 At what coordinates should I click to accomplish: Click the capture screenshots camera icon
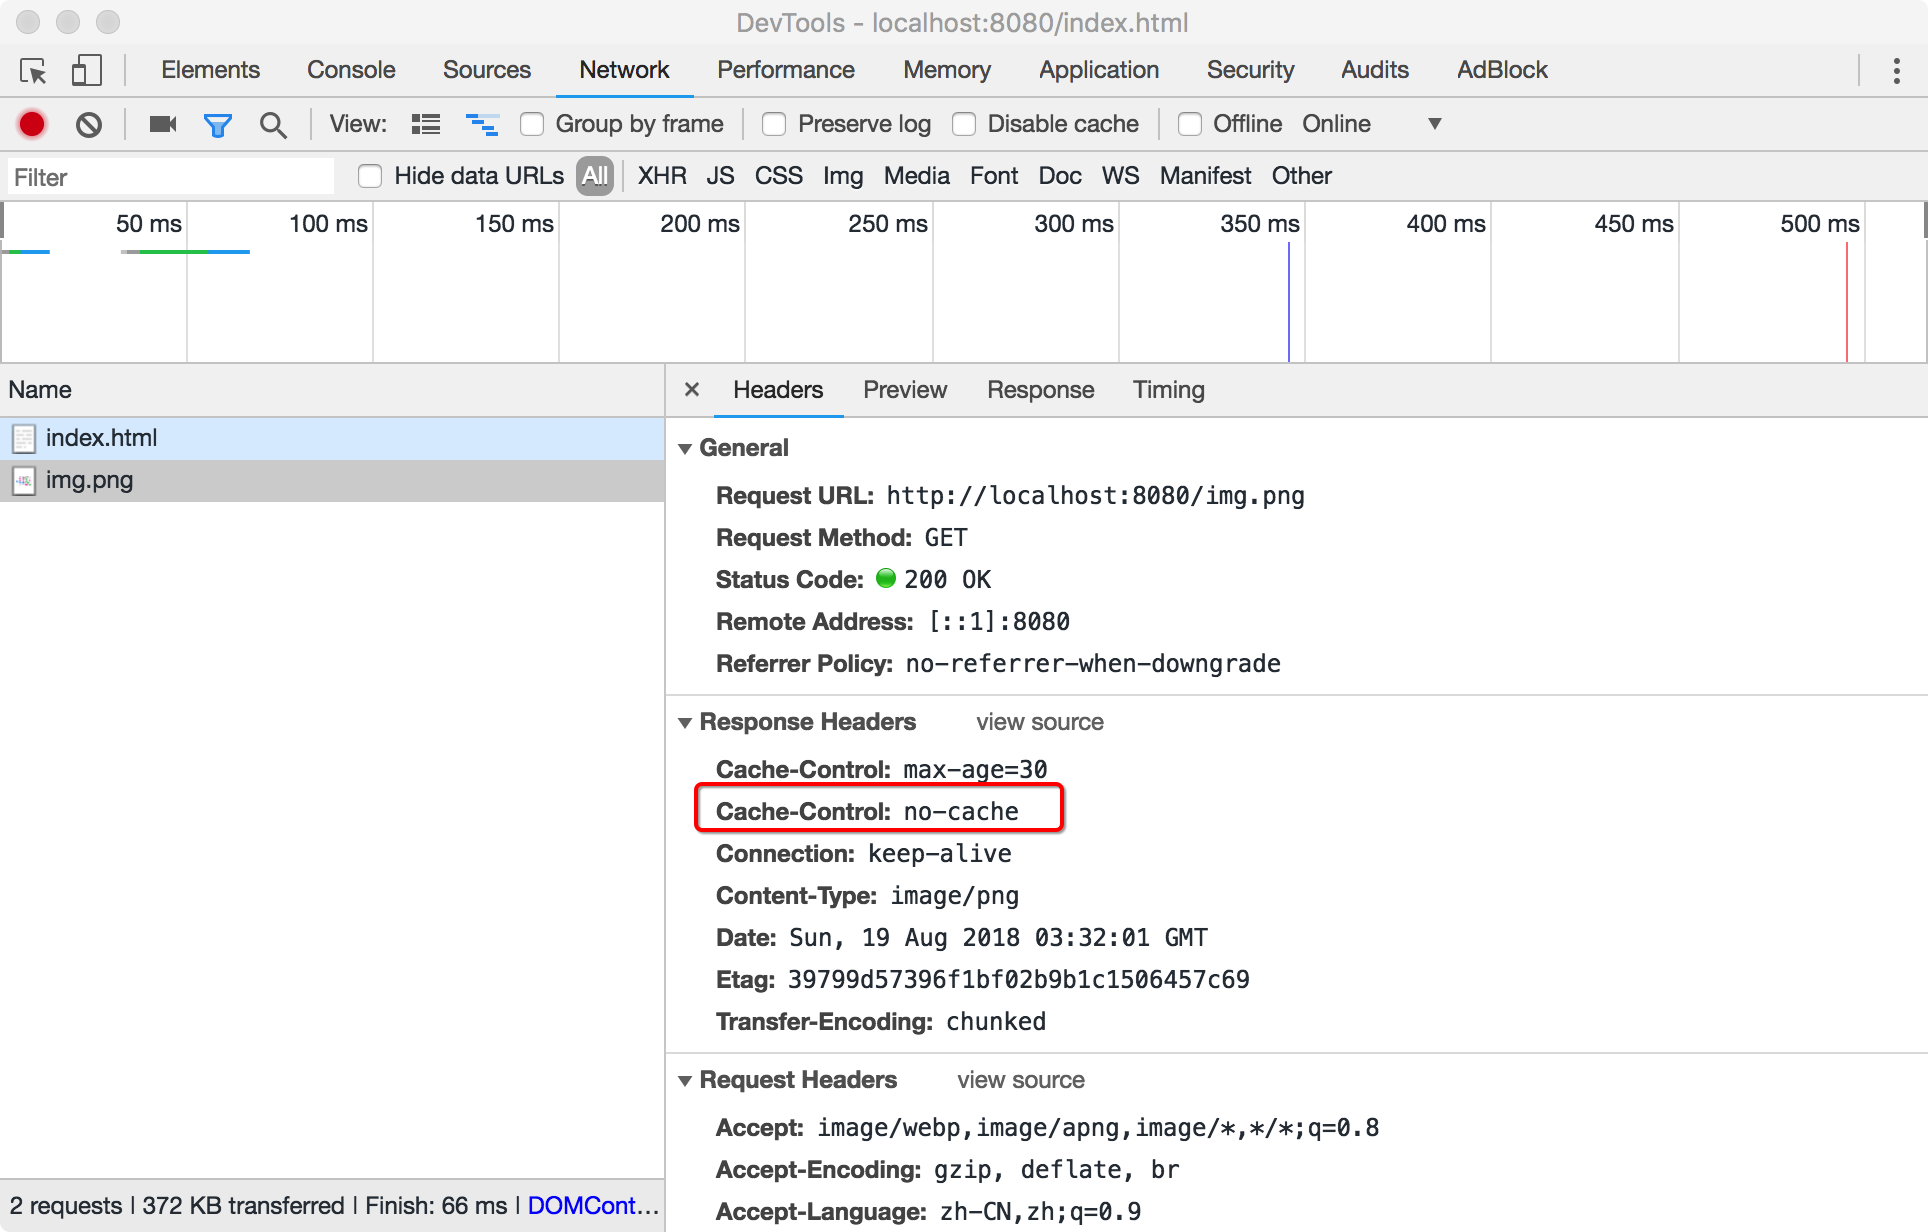click(162, 124)
